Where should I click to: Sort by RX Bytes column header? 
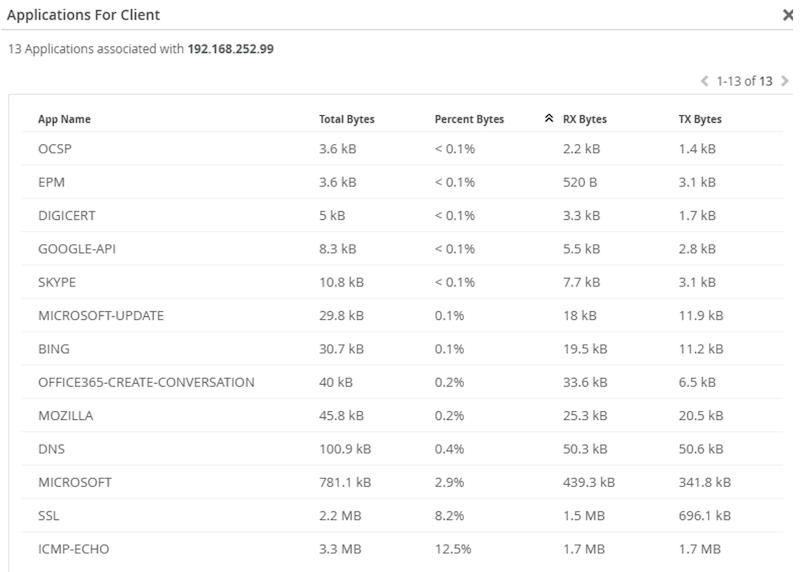click(x=585, y=119)
